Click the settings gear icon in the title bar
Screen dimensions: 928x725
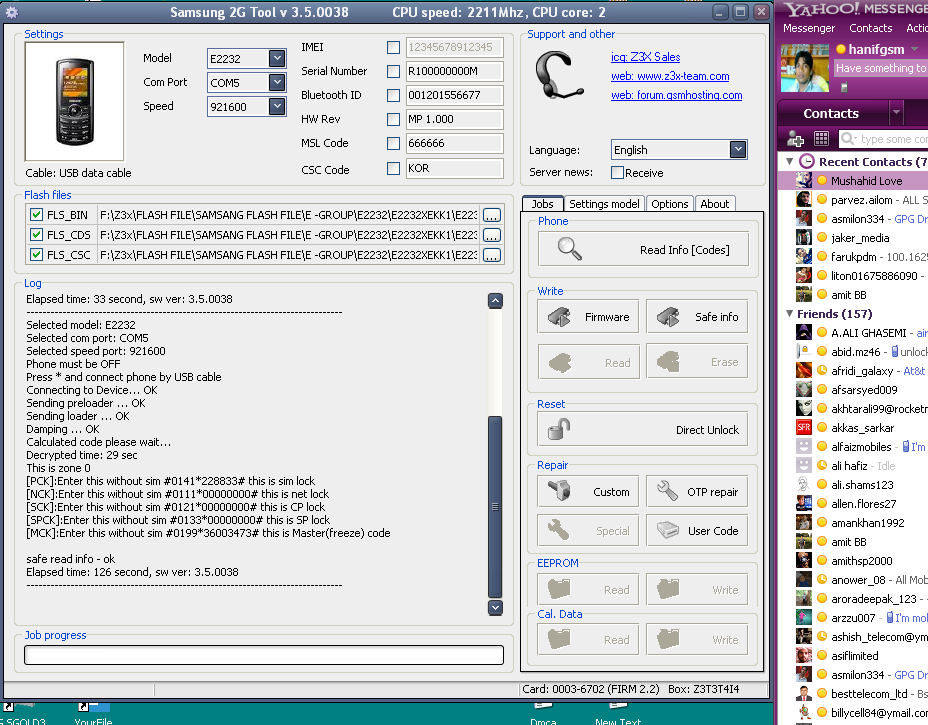[x=11, y=12]
